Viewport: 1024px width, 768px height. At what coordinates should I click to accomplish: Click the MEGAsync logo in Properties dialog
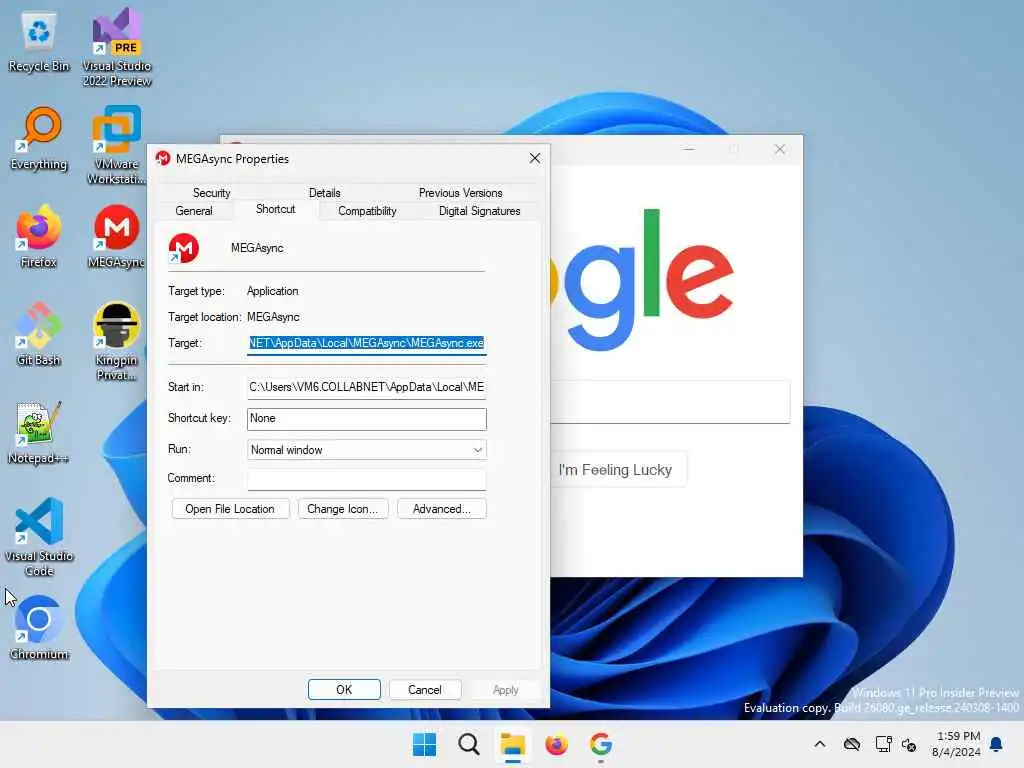[x=184, y=248]
